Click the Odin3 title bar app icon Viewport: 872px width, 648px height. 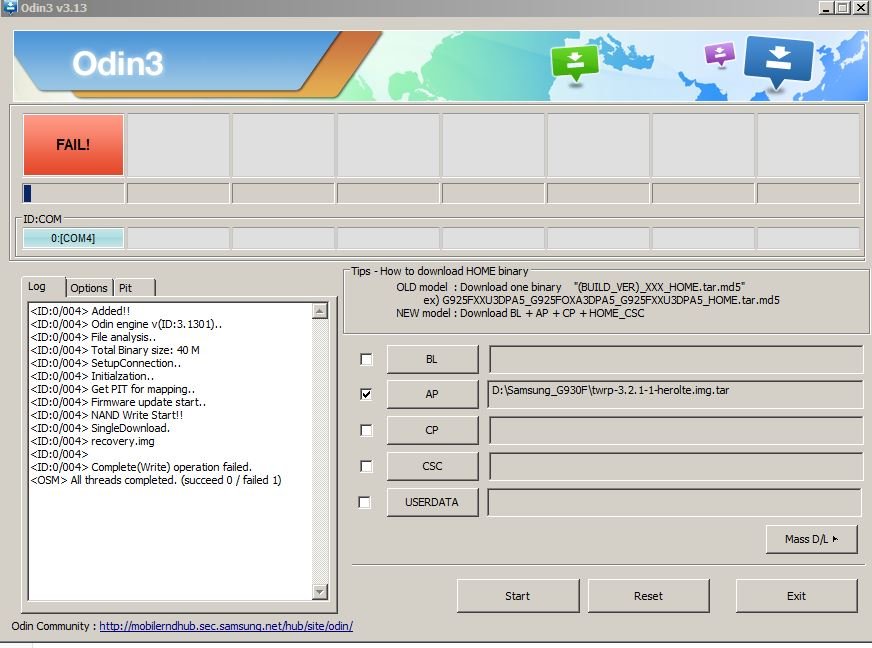(x=11, y=7)
